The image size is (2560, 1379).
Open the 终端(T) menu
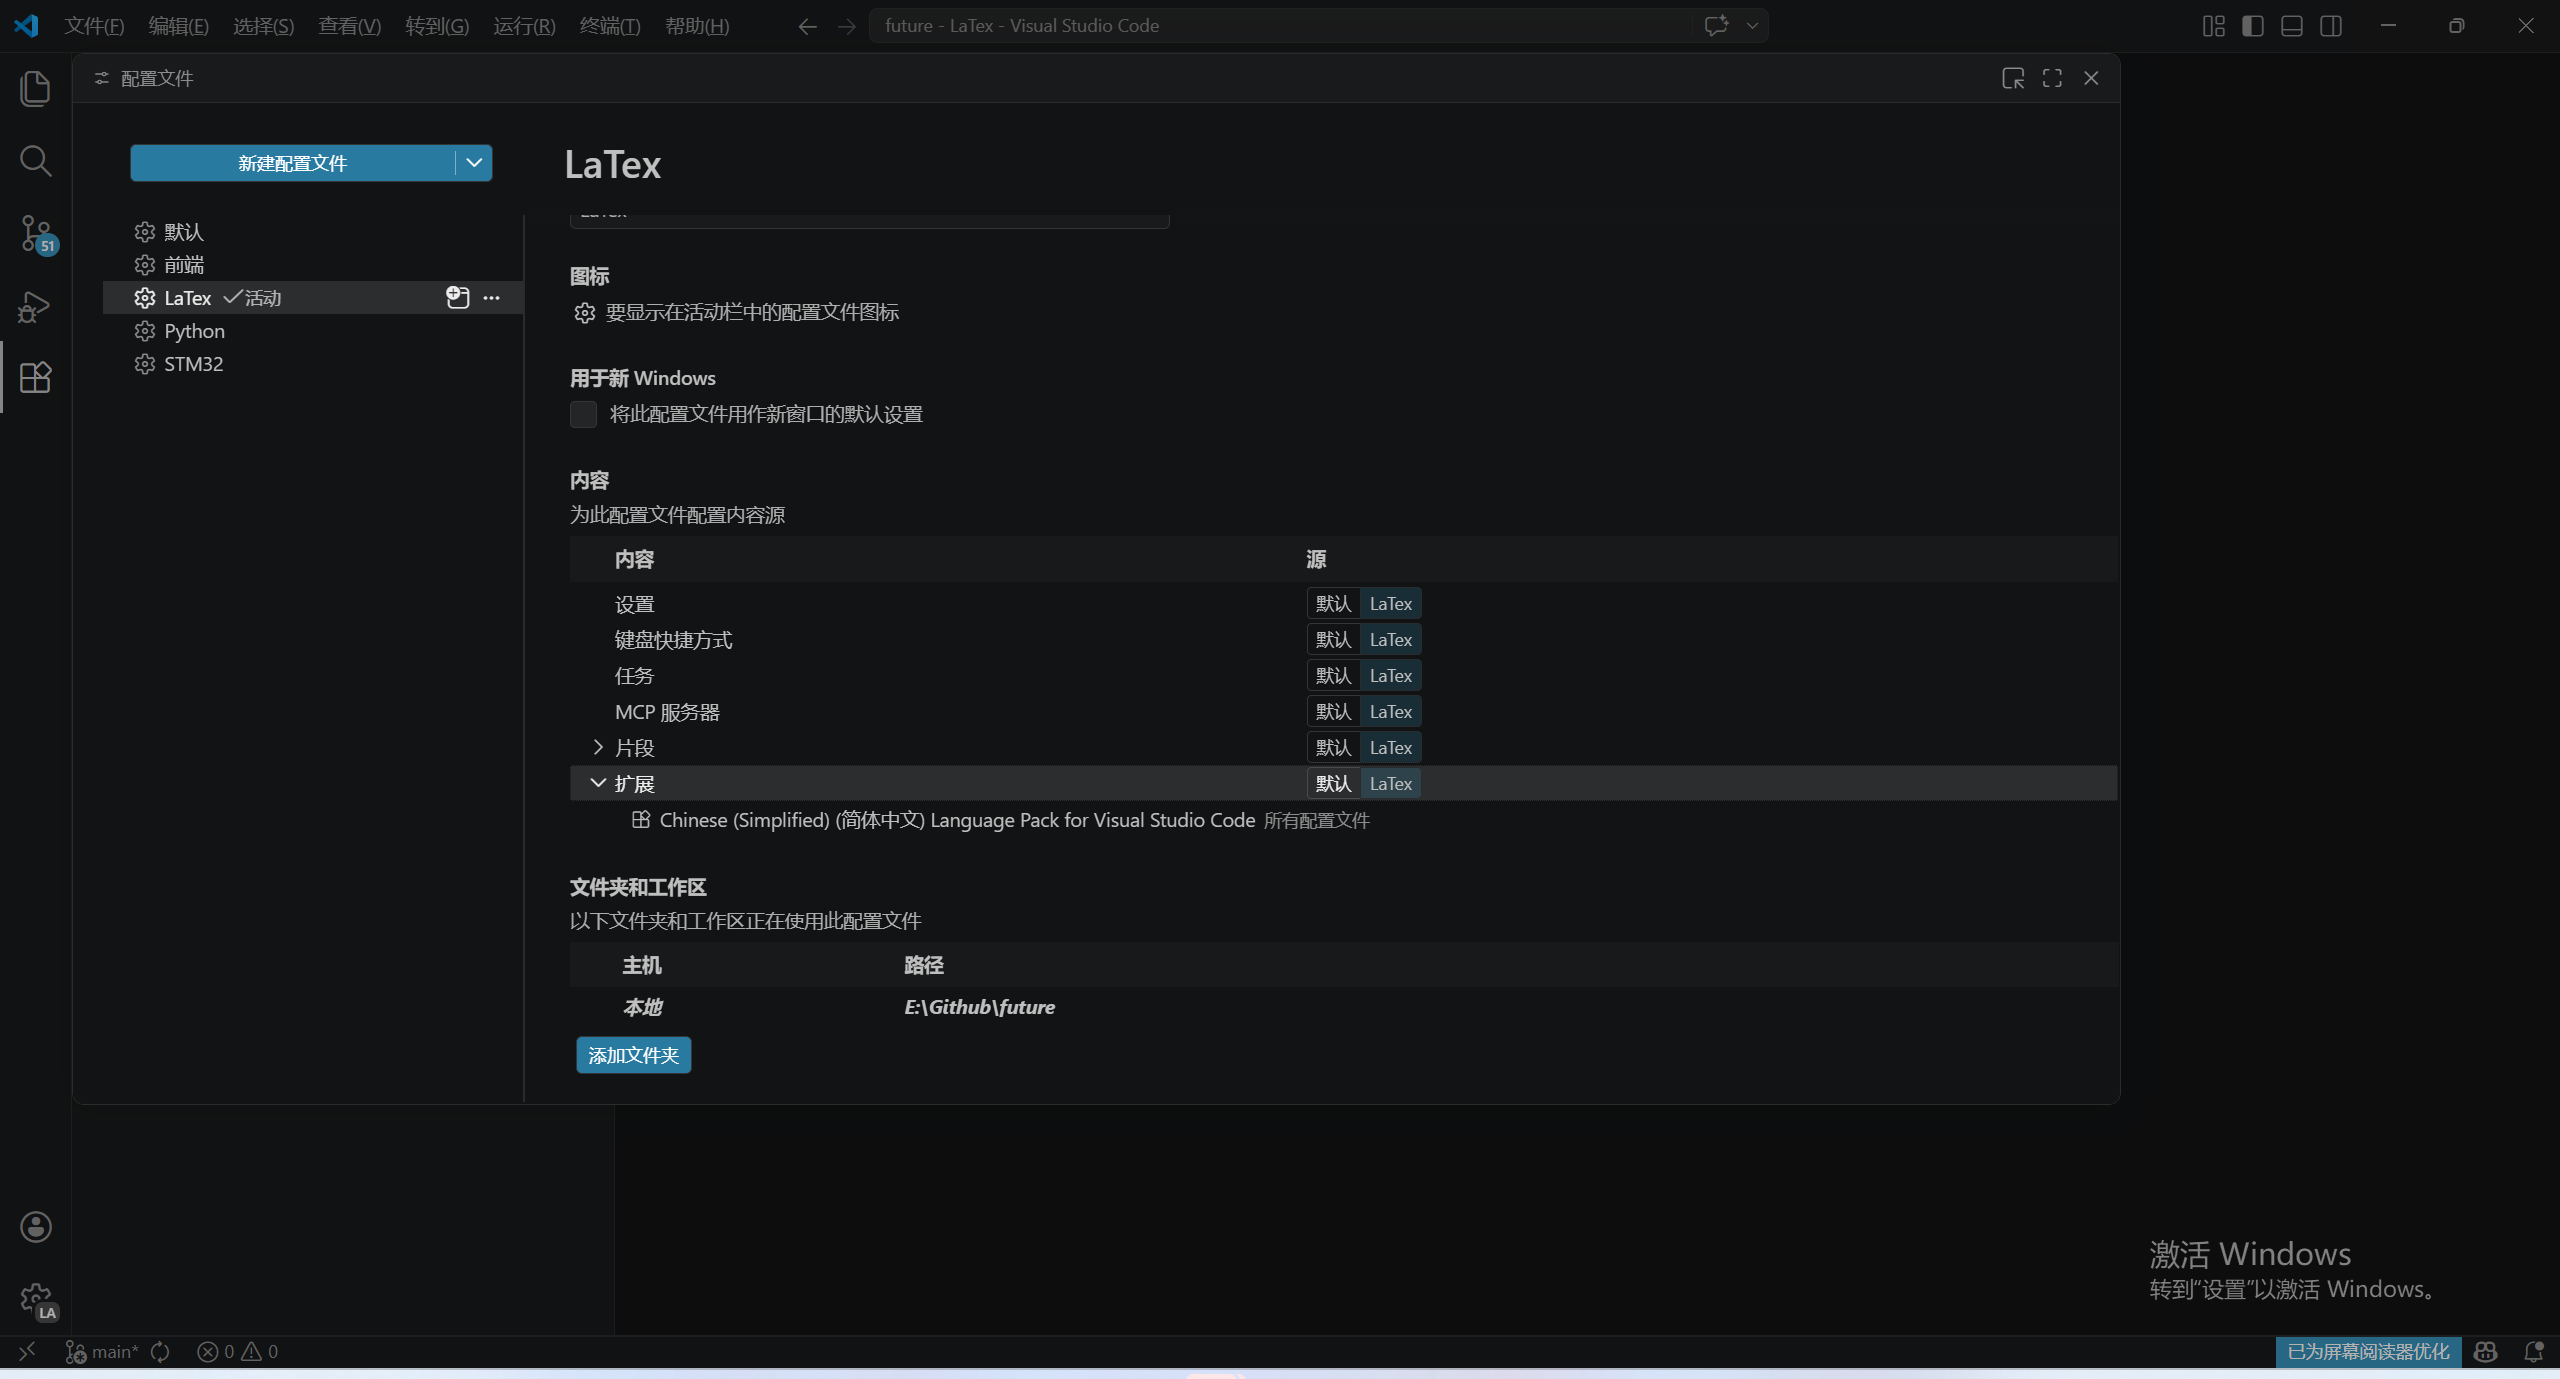(609, 26)
